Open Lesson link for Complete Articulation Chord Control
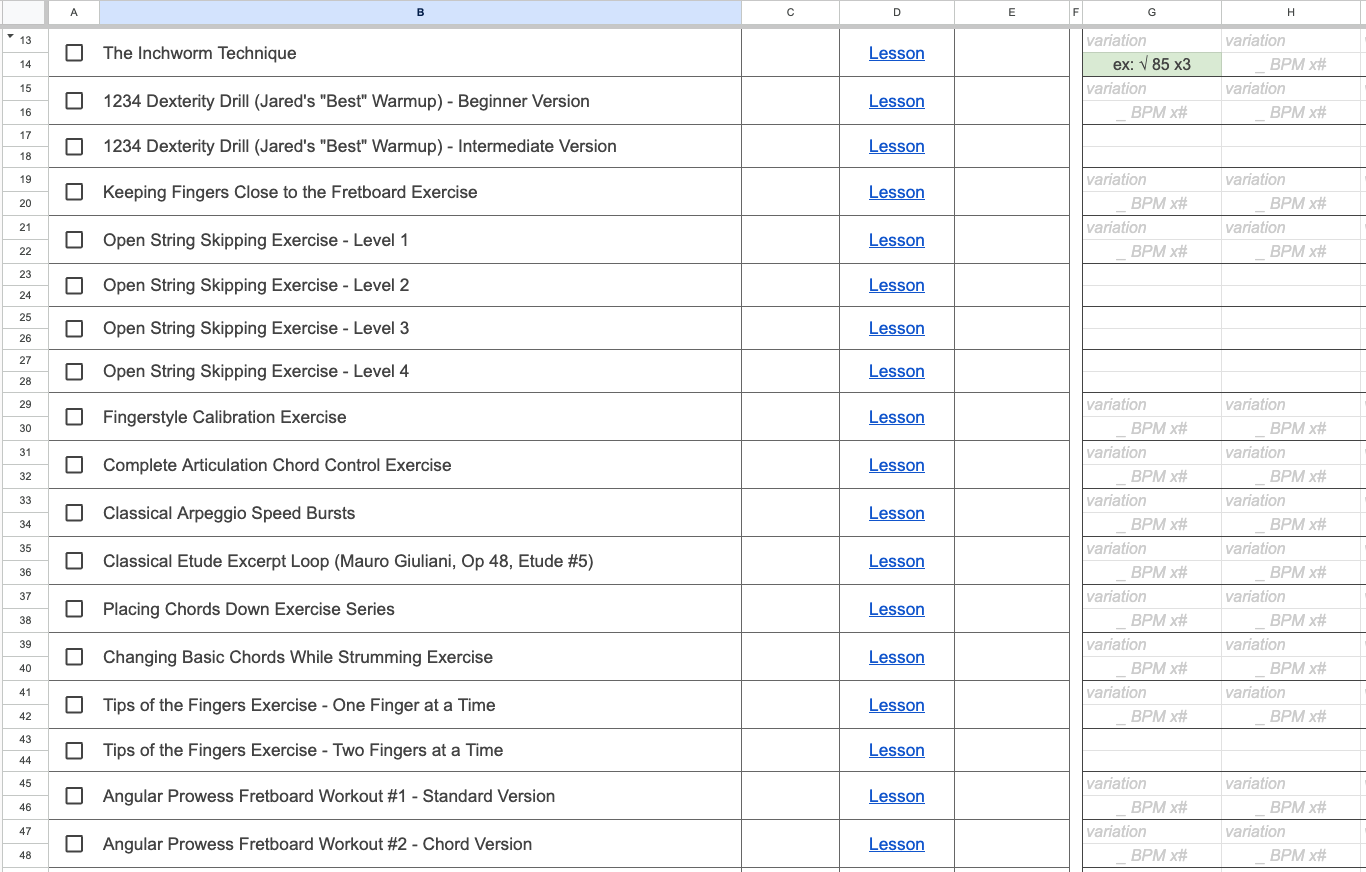The width and height of the screenshot is (1366, 872). coord(896,465)
